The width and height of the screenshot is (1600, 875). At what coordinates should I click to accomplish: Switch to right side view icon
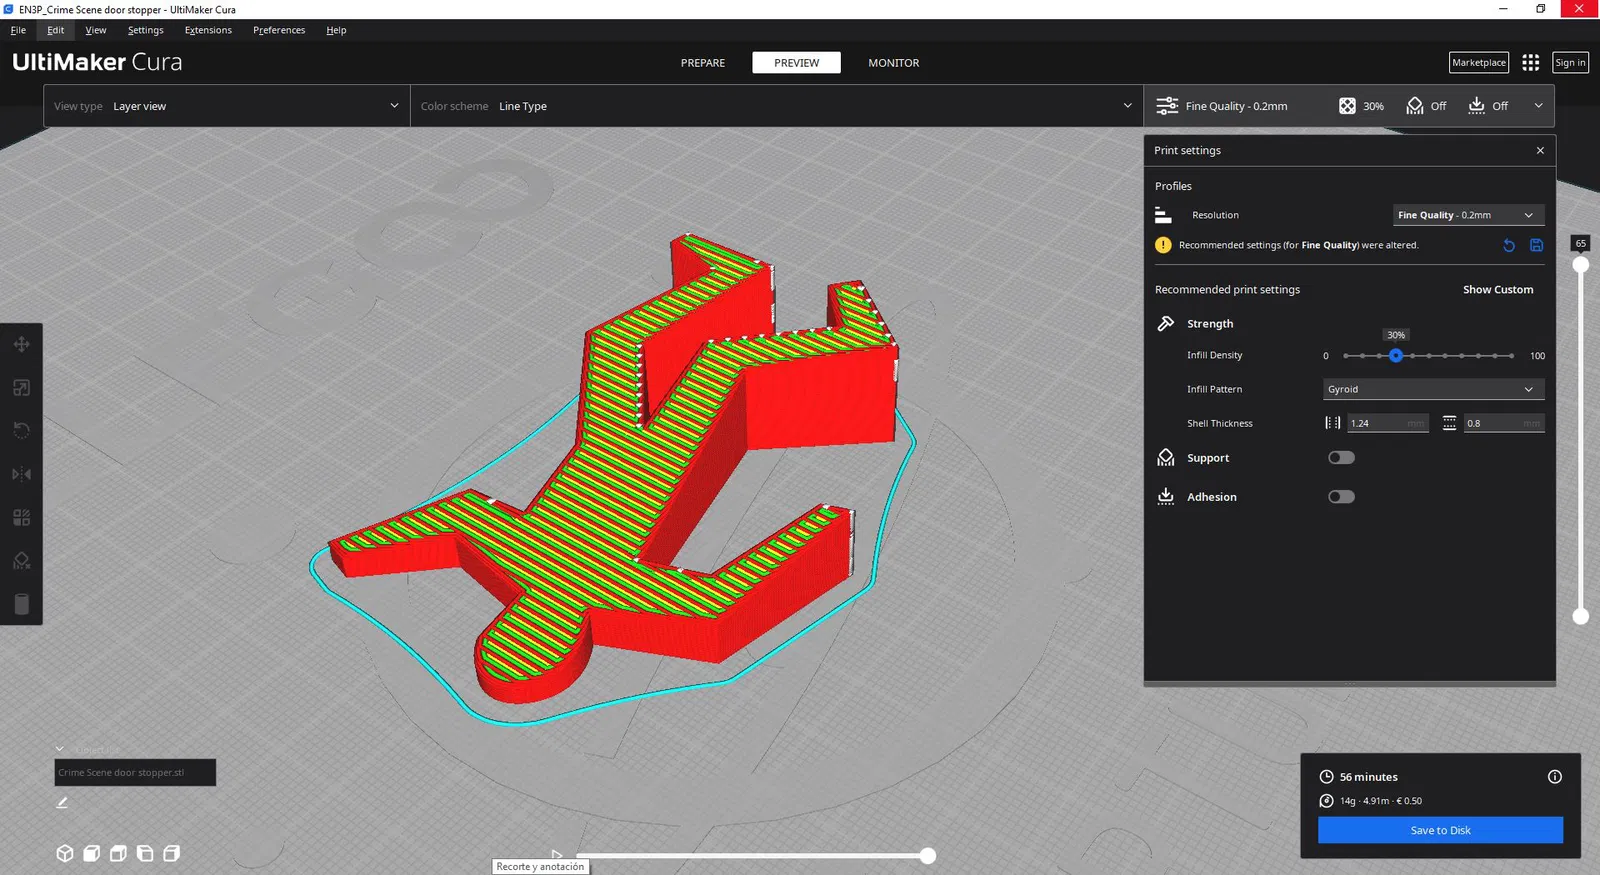coord(172,853)
